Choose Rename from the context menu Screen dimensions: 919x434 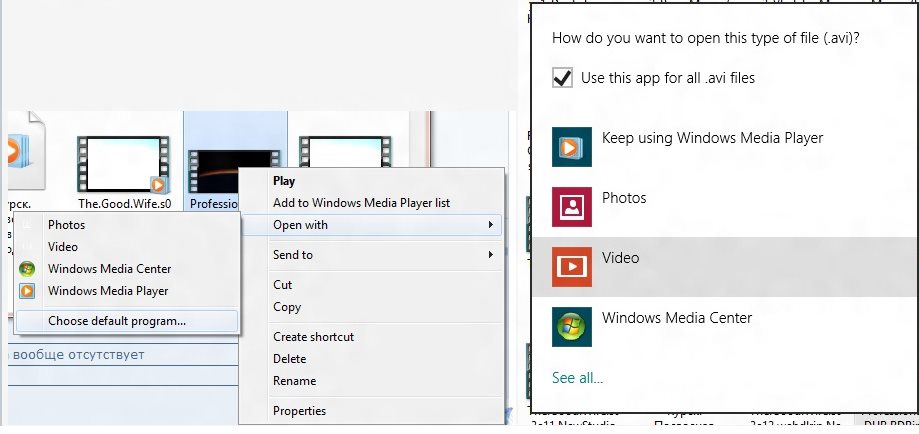click(x=294, y=381)
